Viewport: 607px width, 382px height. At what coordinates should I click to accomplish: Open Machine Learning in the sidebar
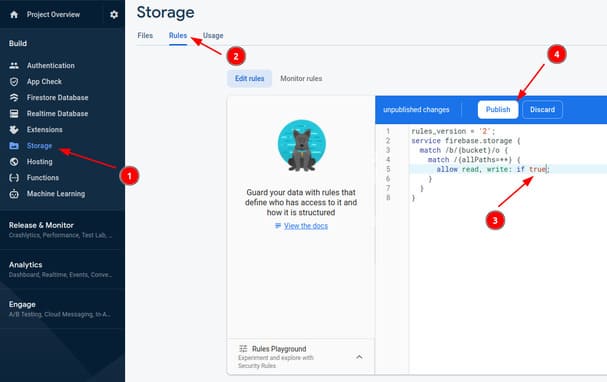pyautogui.click(x=56, y=194)
